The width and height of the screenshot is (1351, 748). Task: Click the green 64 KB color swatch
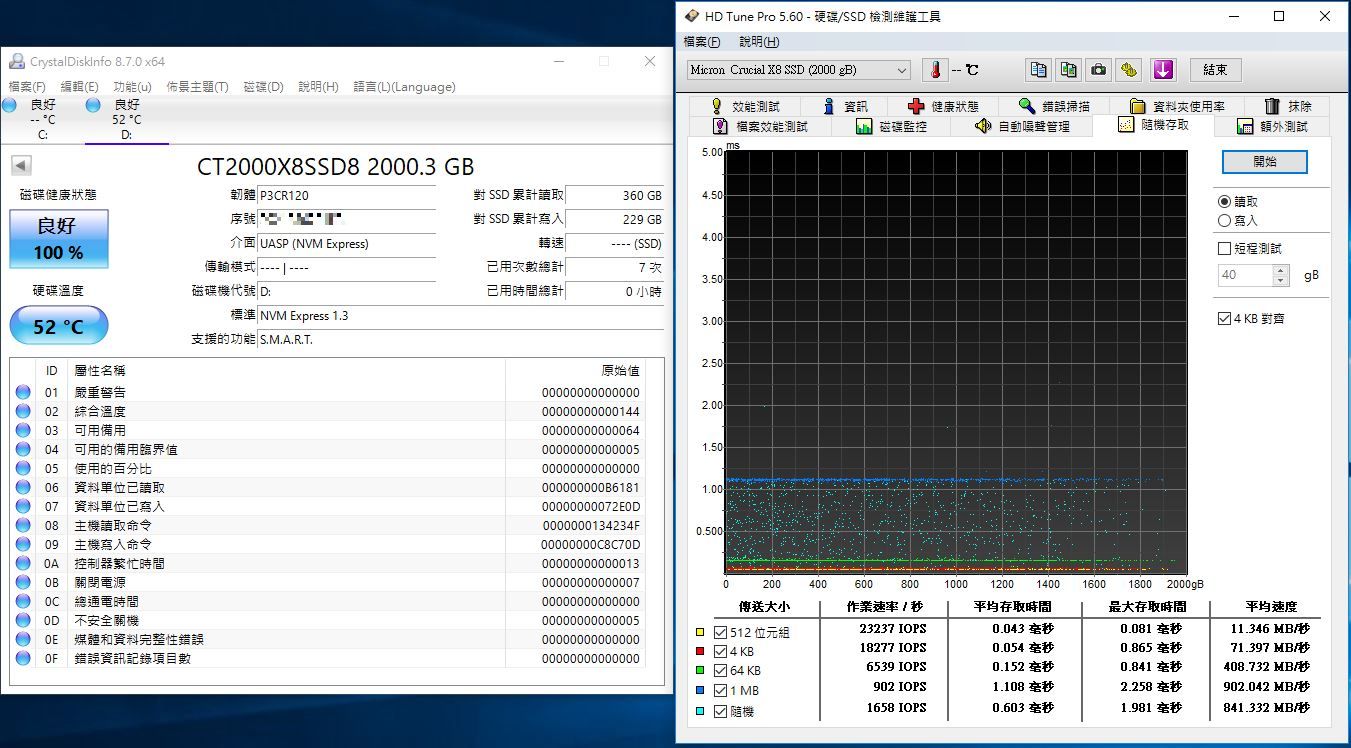701,671
